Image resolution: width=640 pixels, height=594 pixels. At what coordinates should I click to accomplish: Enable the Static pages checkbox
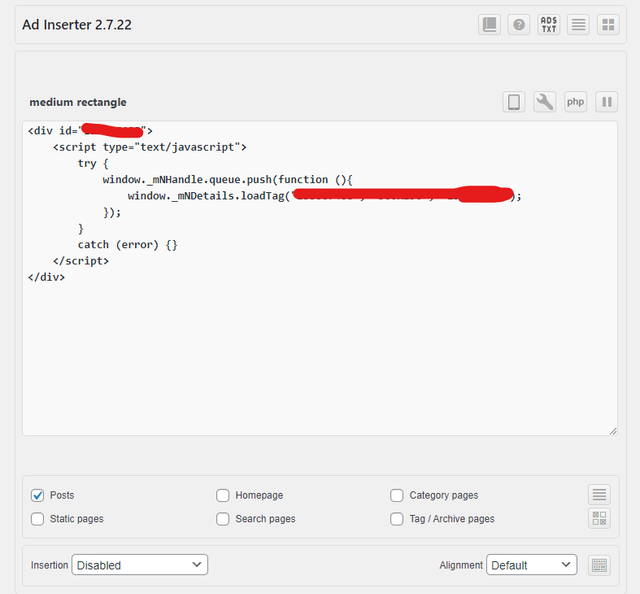[38, 519]
